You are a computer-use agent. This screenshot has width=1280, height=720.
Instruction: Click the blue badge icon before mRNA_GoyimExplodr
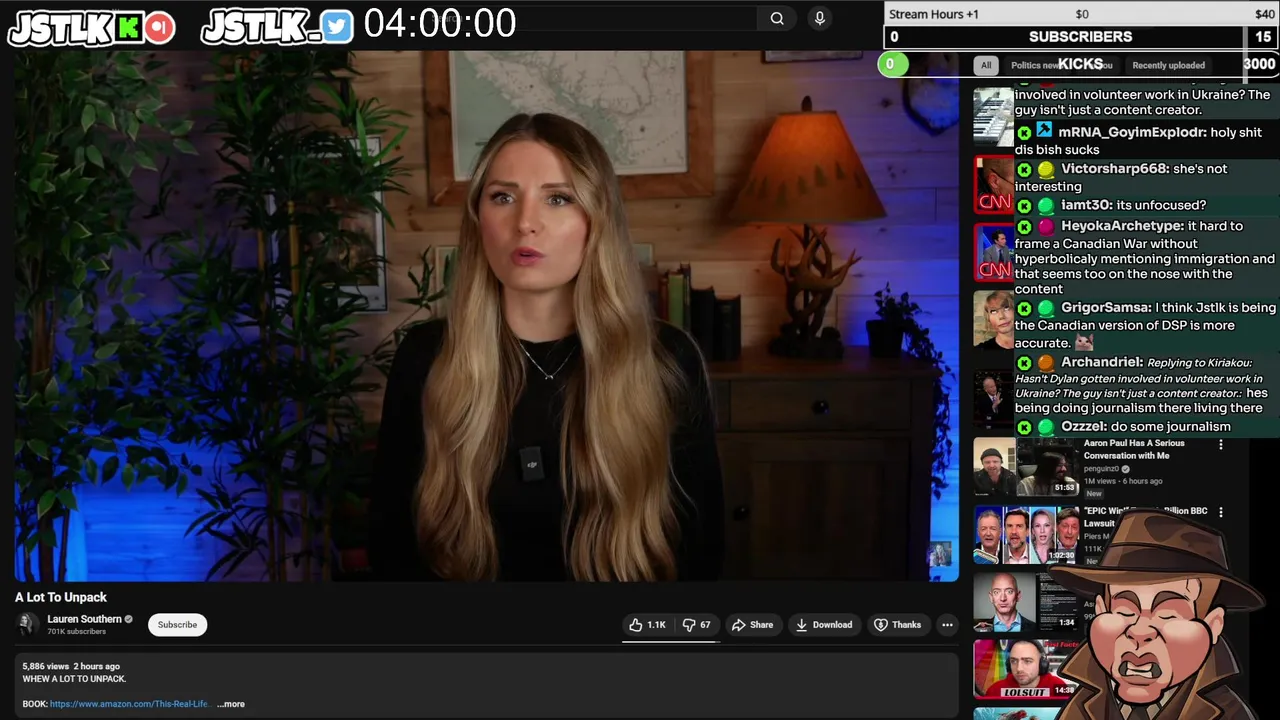click(1044, 131)
